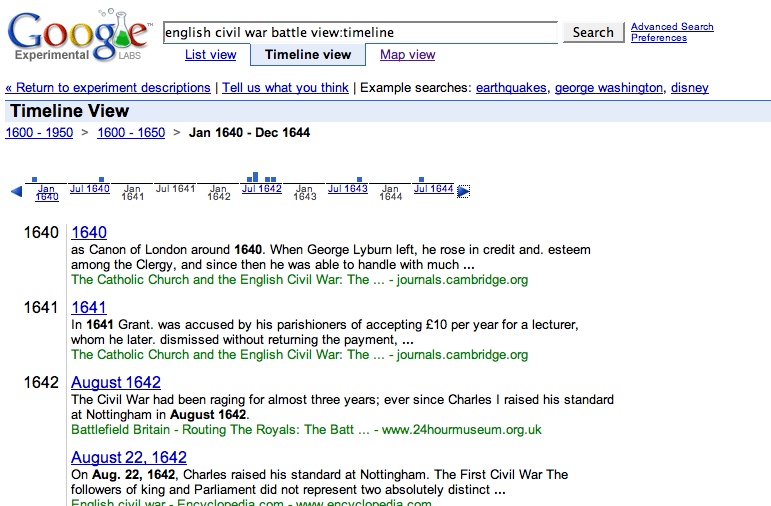771x506 pixels.
Task: Select Jul 1643 on the timeline
Action: [348, 189]
